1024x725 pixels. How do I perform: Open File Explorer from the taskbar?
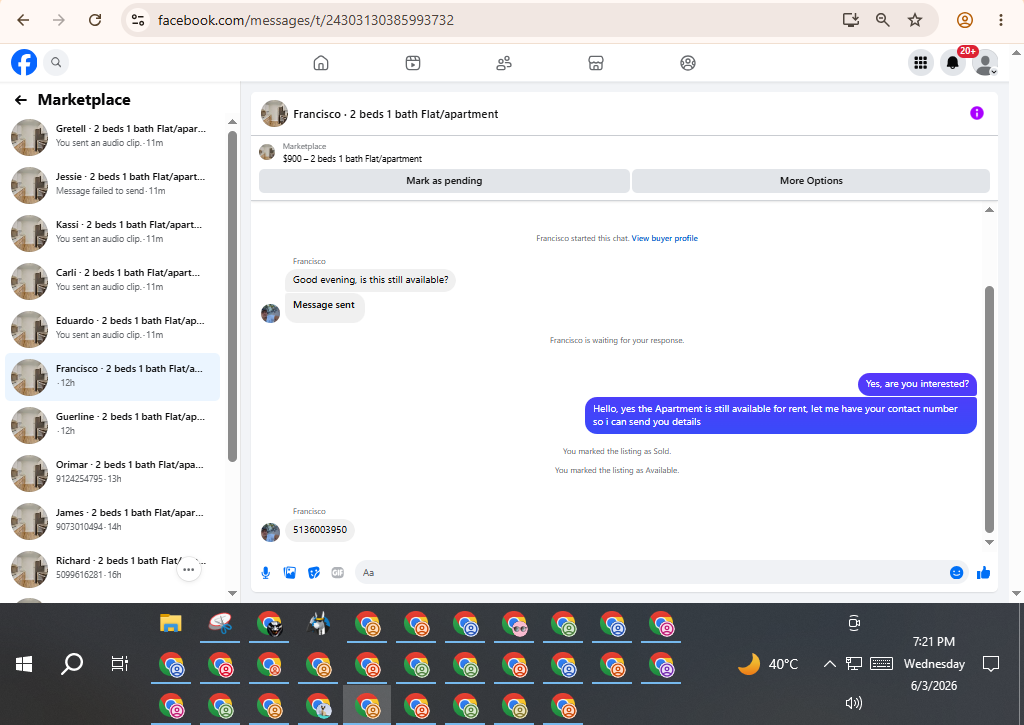click(170, 623)
